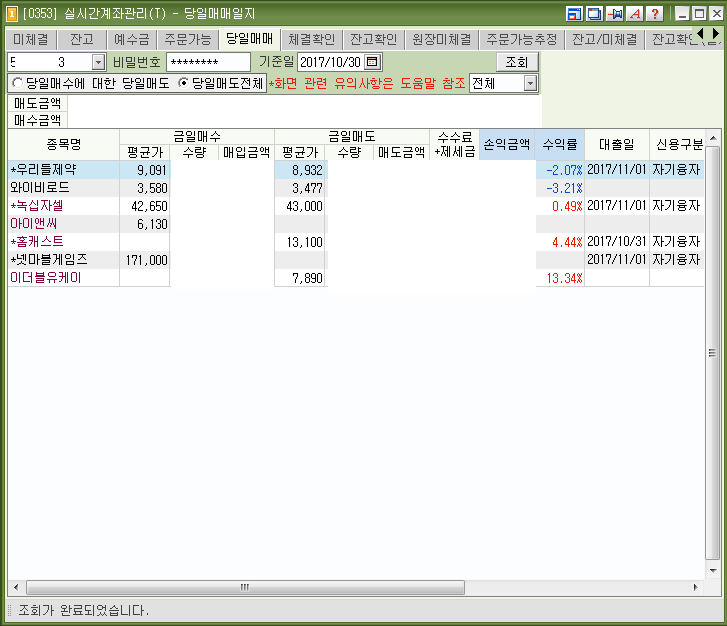Click the 매수금액 summary label
The image size is (727, 626).
[x=38, y=120]
